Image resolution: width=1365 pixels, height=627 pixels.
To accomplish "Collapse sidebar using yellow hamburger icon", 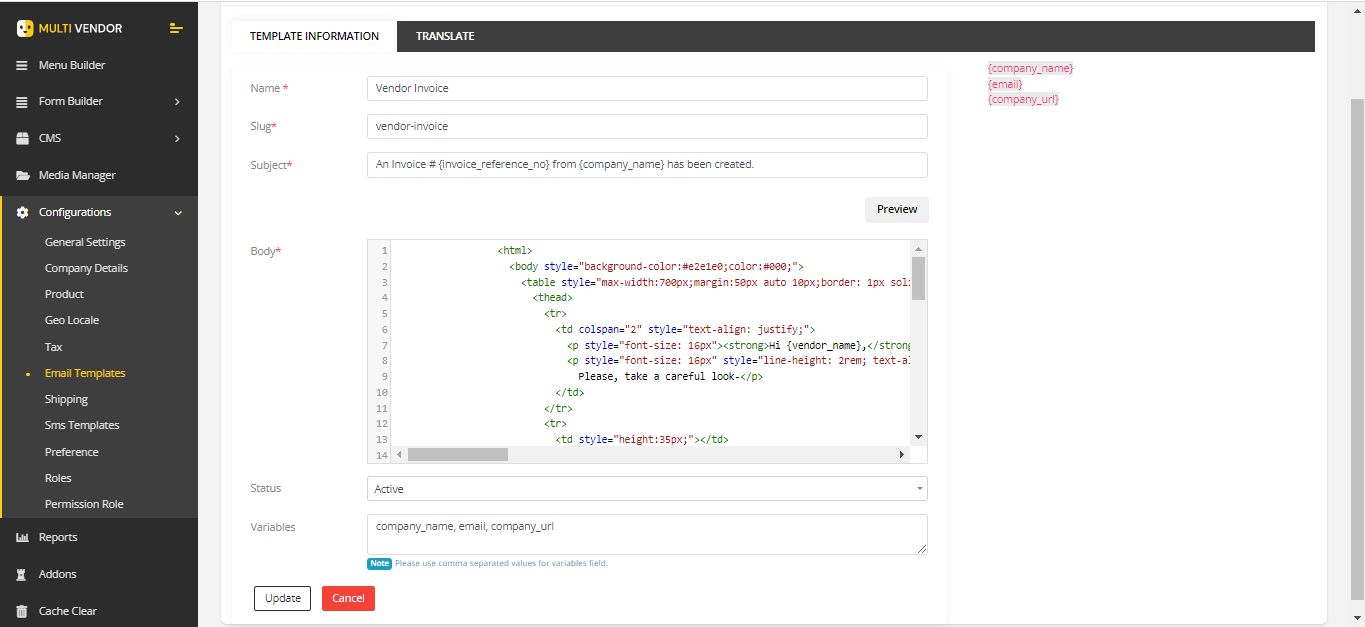I will pyautogui.click(x=176, y=28).
